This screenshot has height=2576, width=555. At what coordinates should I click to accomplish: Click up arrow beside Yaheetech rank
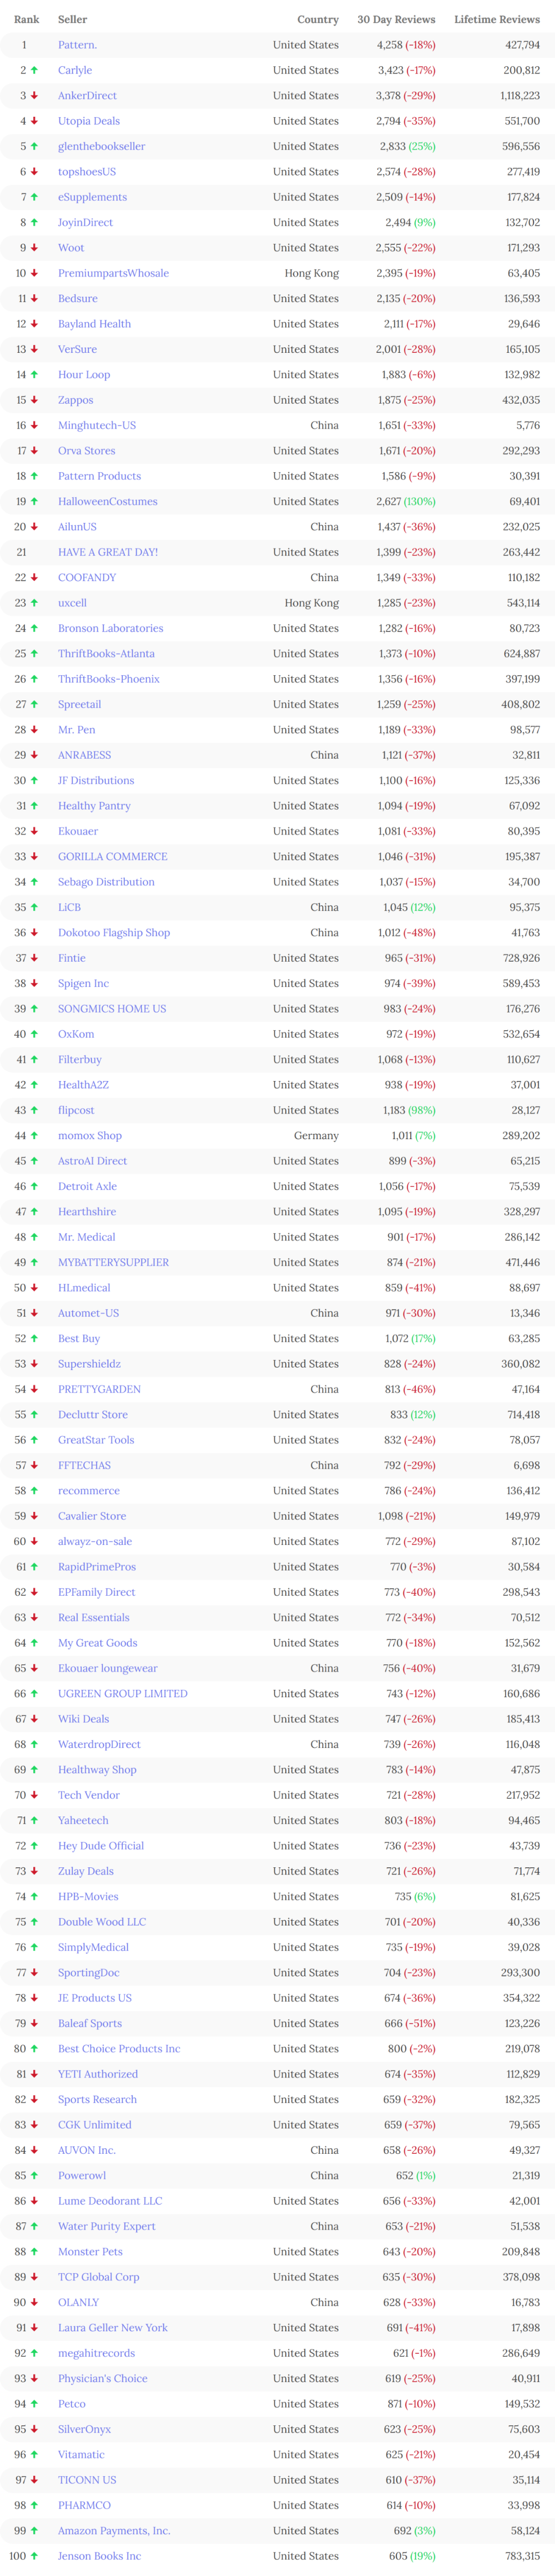pos(34,1821)
